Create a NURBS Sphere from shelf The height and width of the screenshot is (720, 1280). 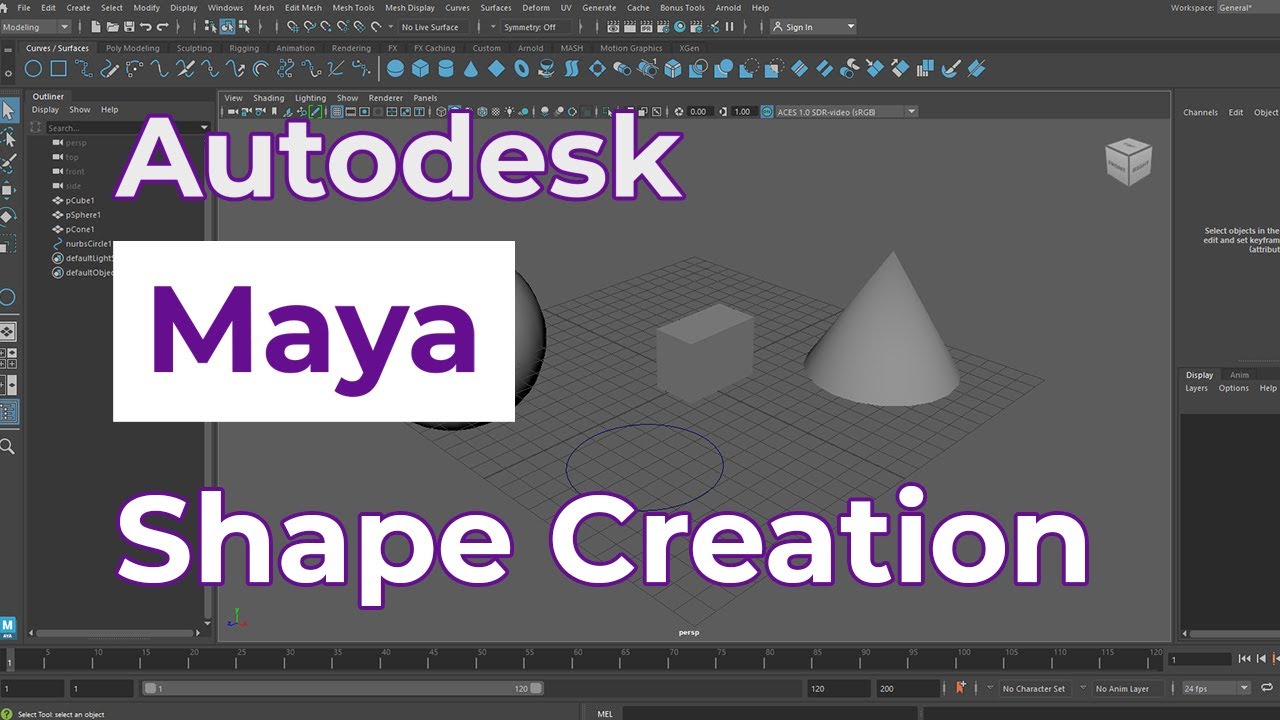pyautogui.click(x=395, y=68)
